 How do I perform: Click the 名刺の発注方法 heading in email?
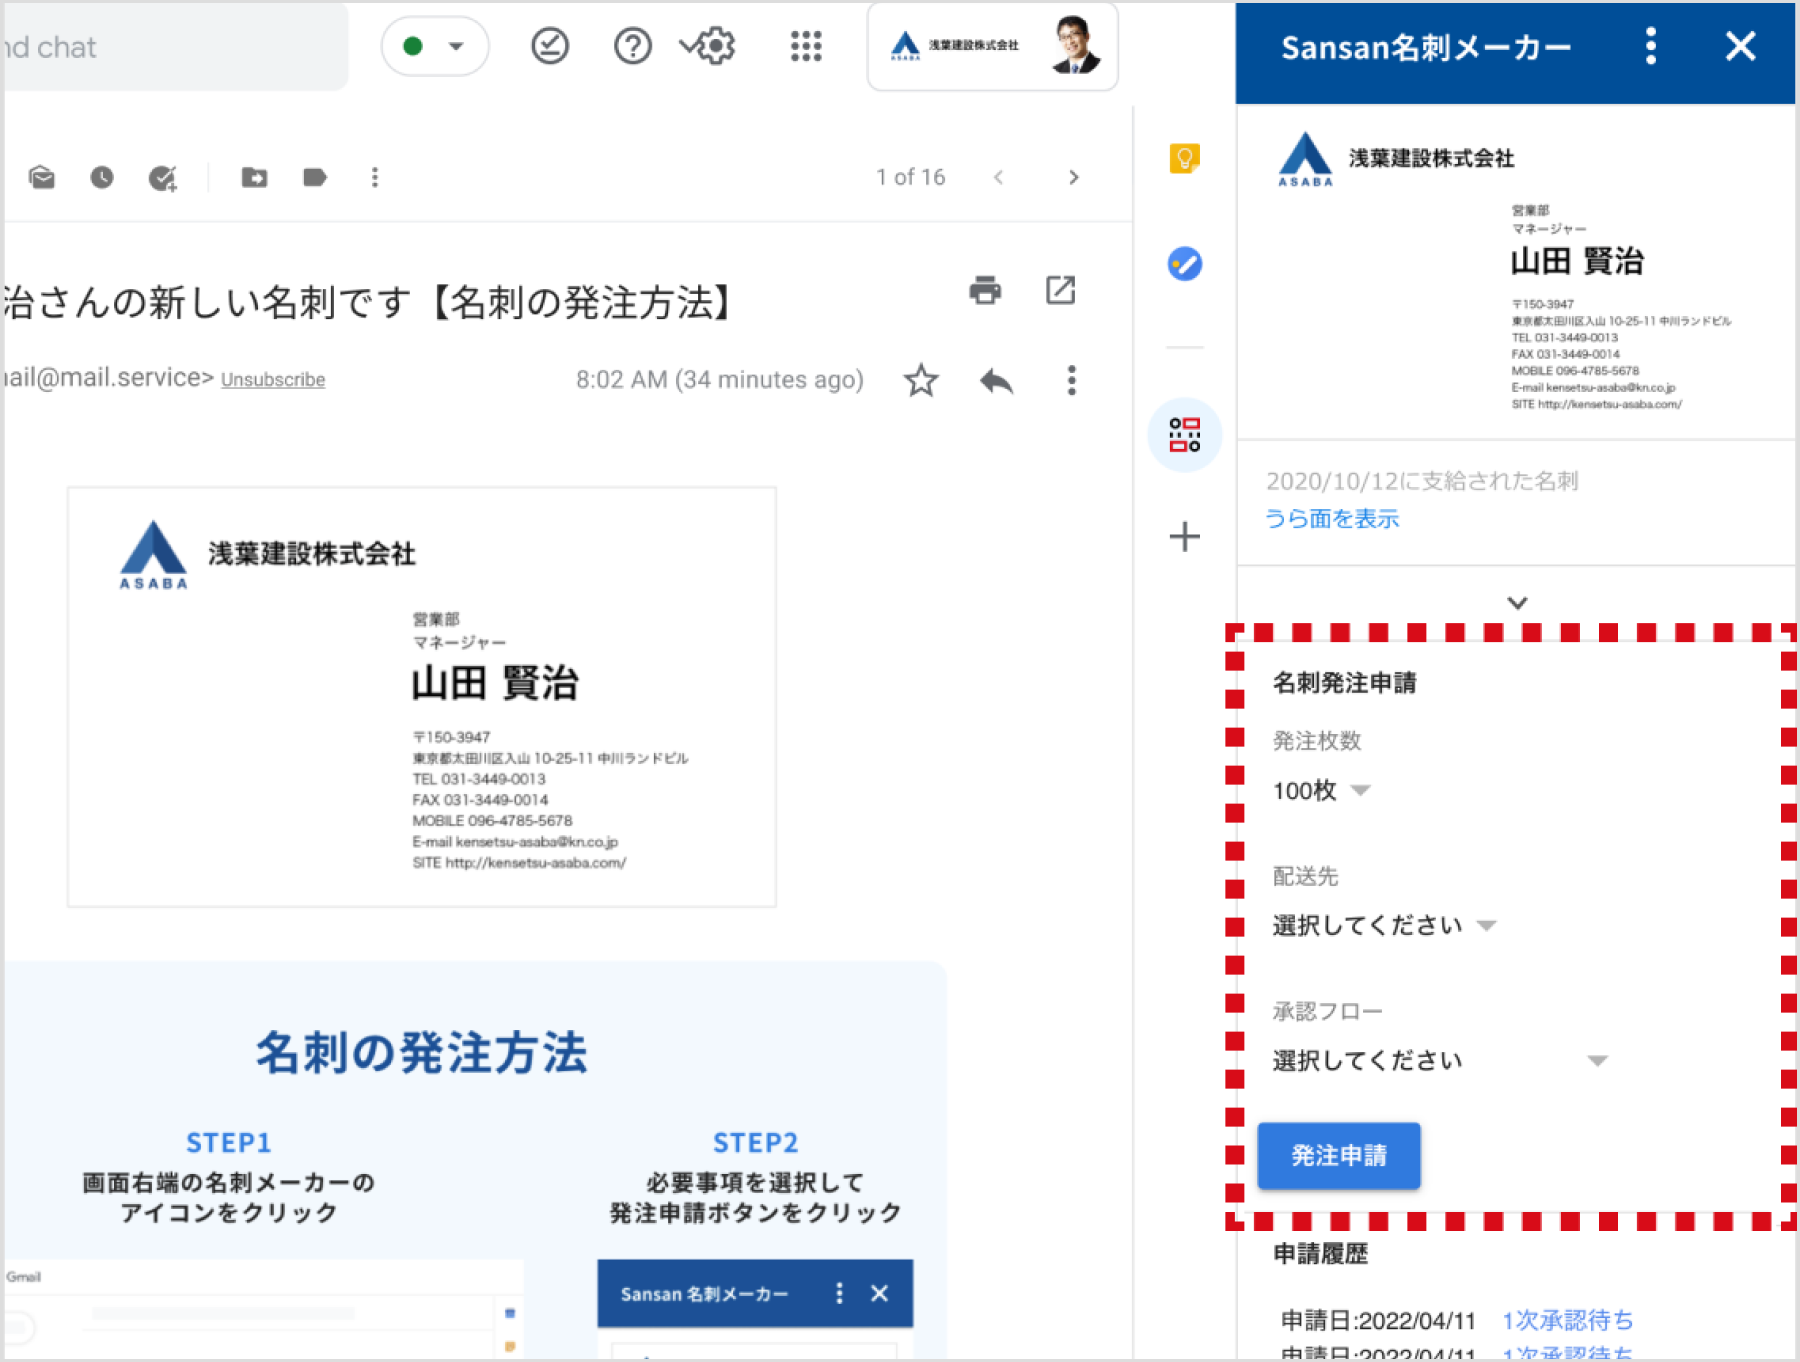click(422, 1053)
